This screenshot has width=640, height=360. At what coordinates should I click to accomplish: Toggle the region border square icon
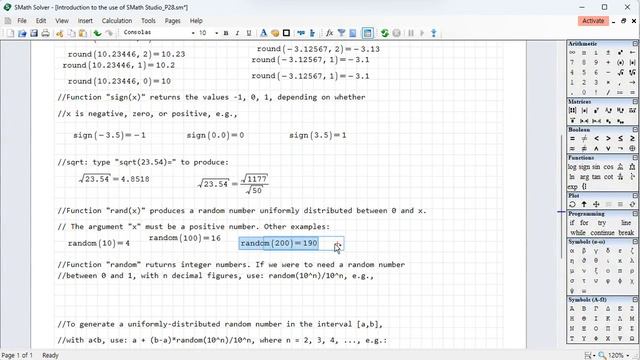[286, 33]
